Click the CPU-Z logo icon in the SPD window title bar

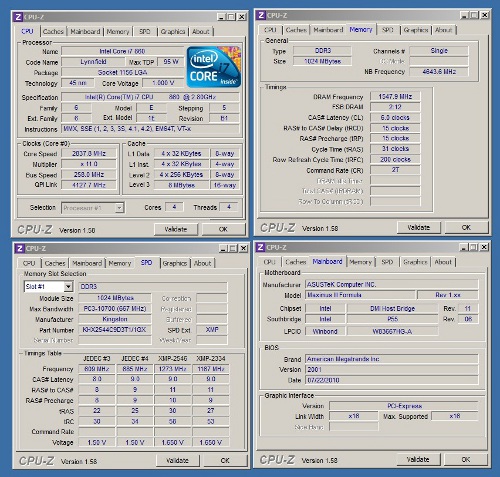(x=19, y=248)
